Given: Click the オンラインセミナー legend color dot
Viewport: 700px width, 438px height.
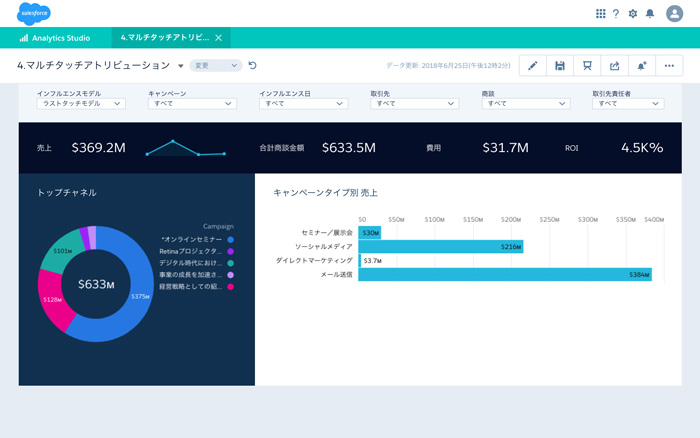Looking at the screenshot, I should 230,240.
